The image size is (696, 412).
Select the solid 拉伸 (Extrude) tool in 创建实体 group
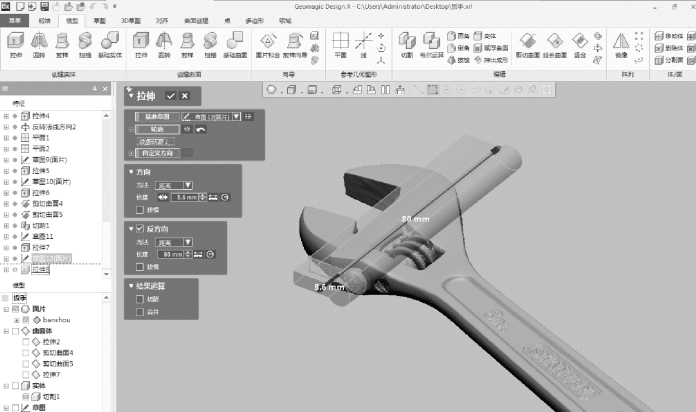point(16,45)
